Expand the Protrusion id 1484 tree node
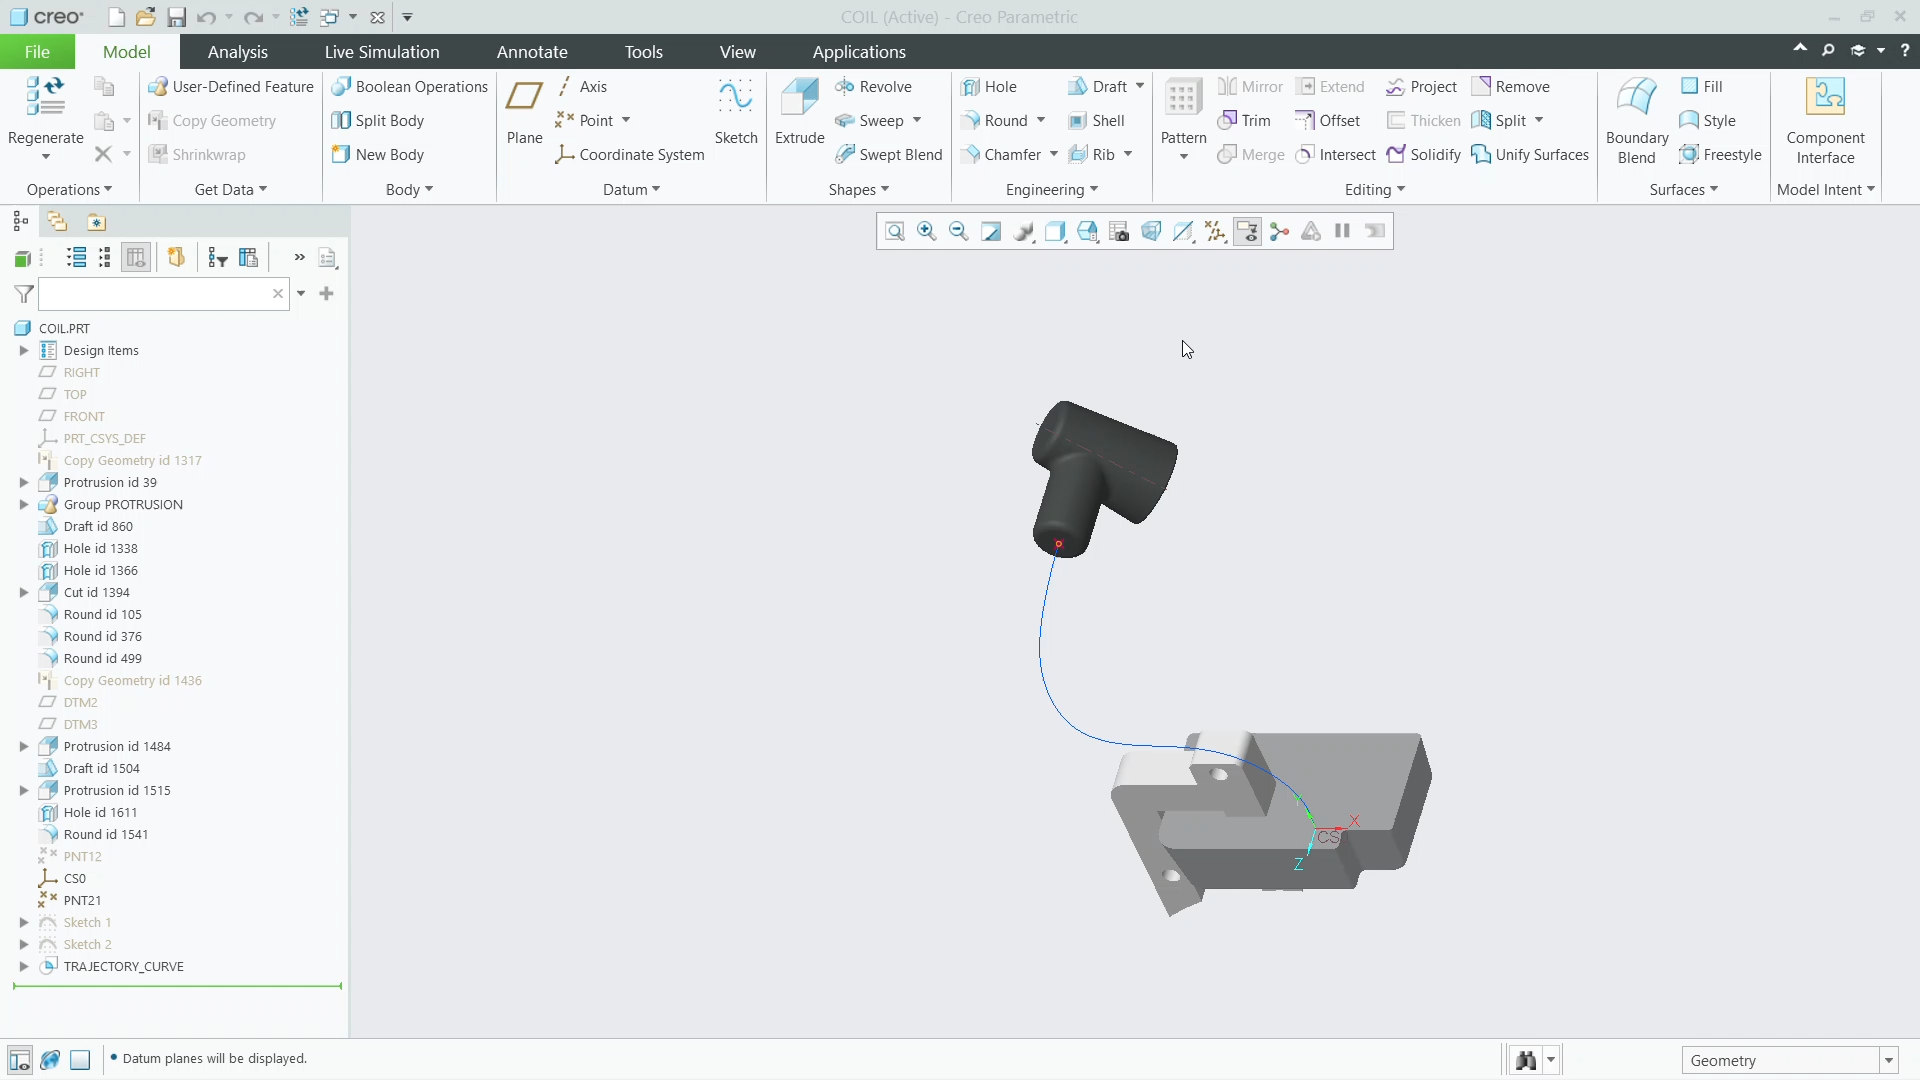The width and height of the screenshot is (1920, 1080). [x=23, y=746]
